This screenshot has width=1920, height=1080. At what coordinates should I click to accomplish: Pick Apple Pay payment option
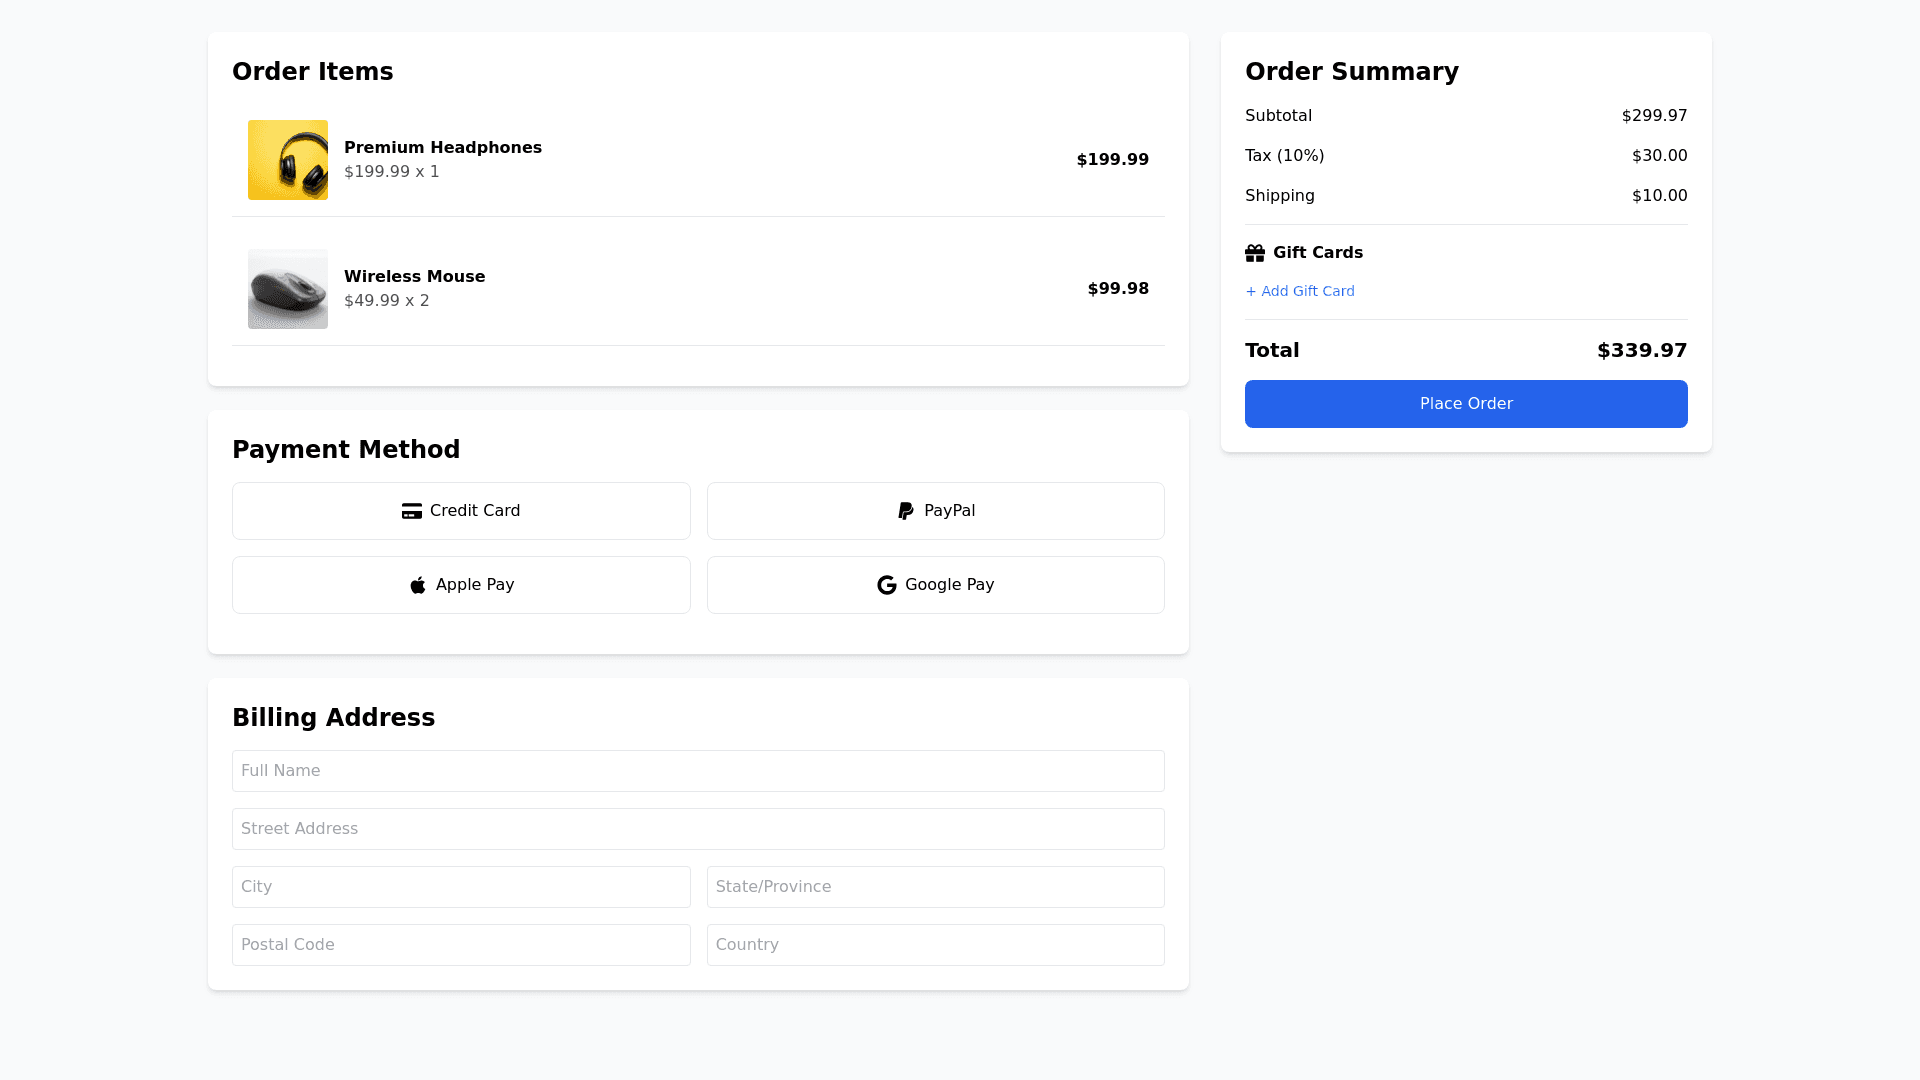pyautogui.click(x=461, y=585)
